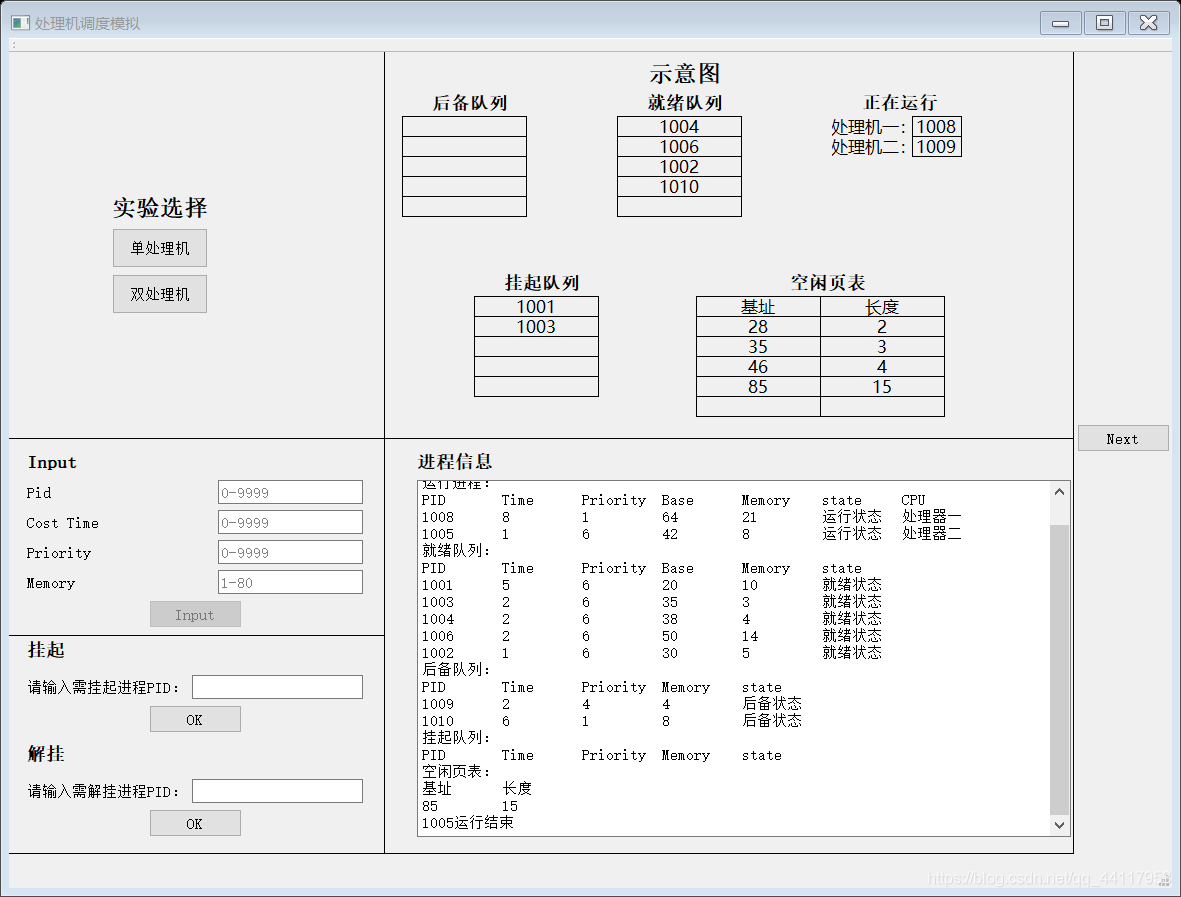Click the 挂起队列: heading in the process log
The width and height of the screenshot is (1181, 897).
pos(456,737)
